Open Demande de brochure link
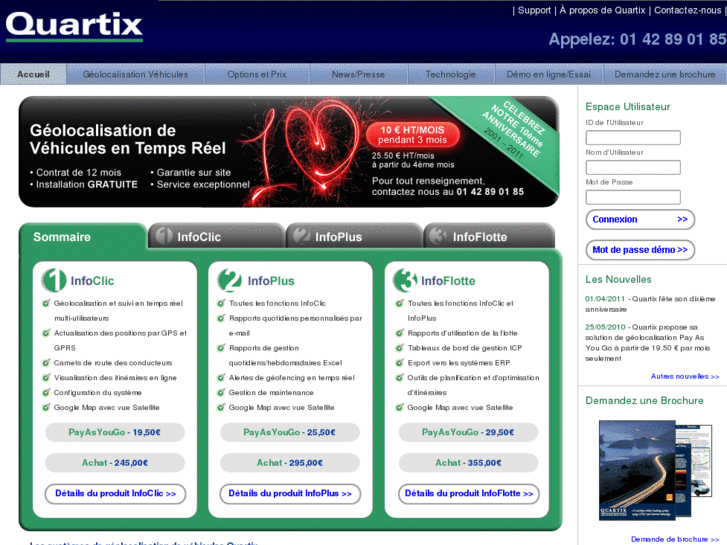Screen dimensions: 727x545 pyautogui.click(x=675, y=539)
